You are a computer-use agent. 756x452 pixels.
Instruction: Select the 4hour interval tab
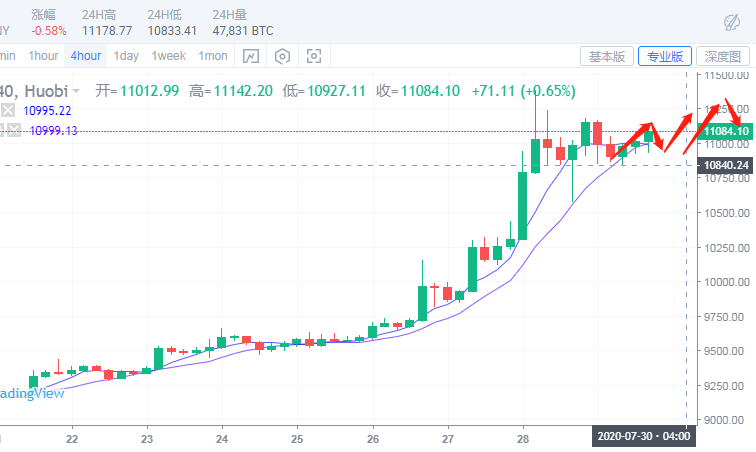click(x=85, y=56)
